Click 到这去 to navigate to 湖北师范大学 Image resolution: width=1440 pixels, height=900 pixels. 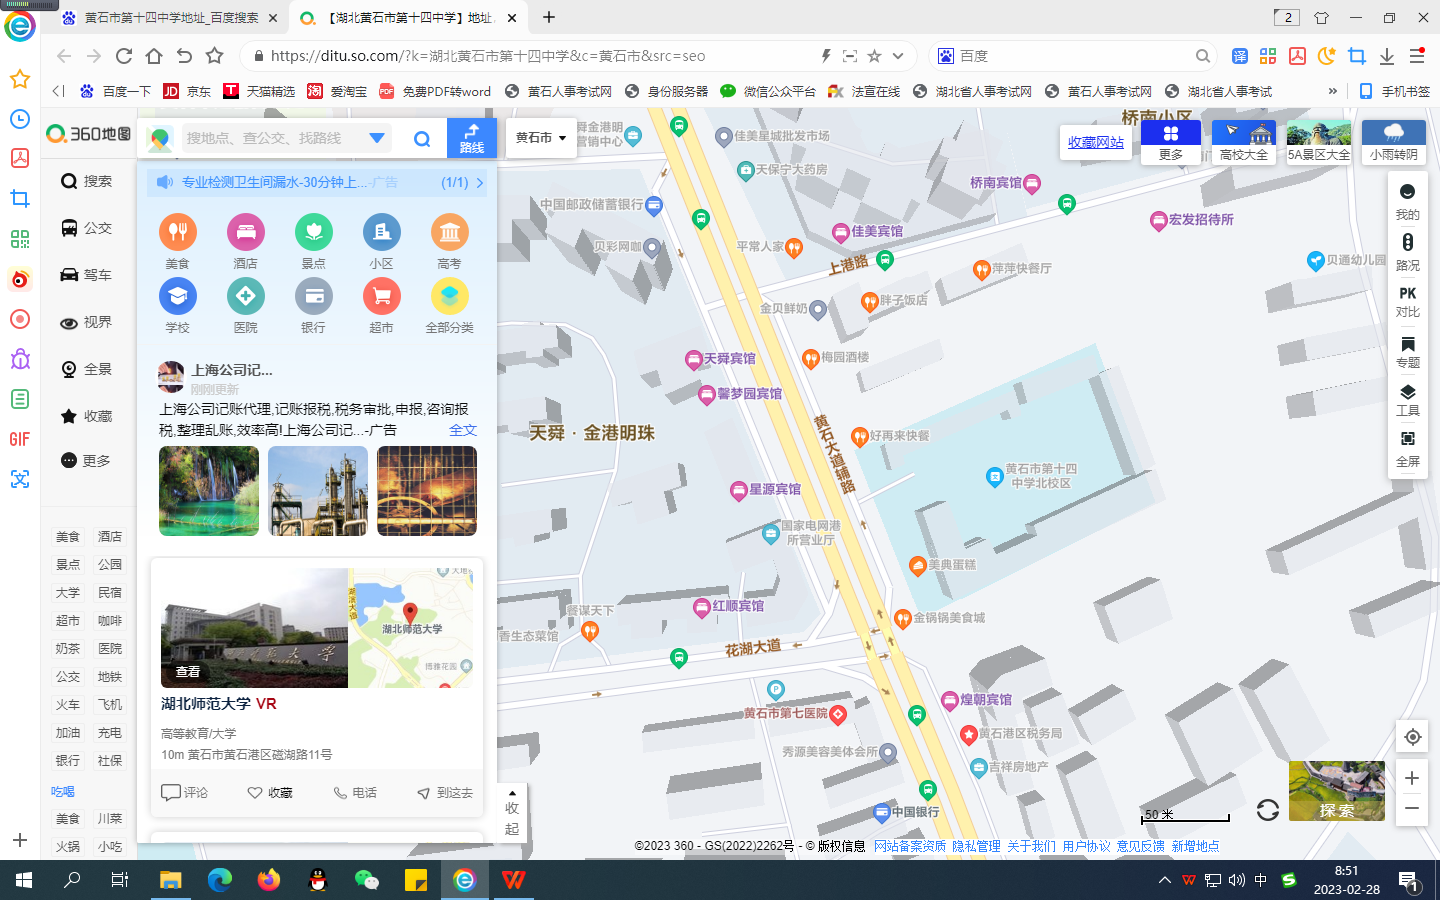[445, 793]
